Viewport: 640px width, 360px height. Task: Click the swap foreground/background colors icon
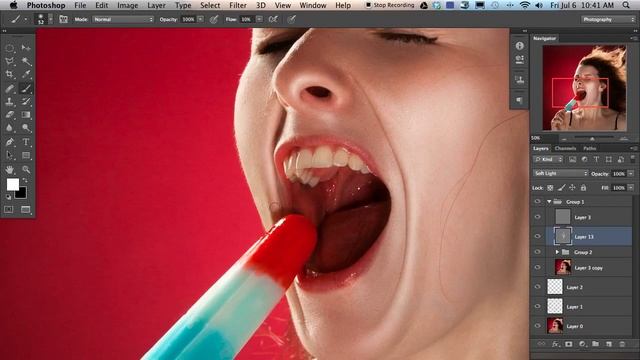25,180
